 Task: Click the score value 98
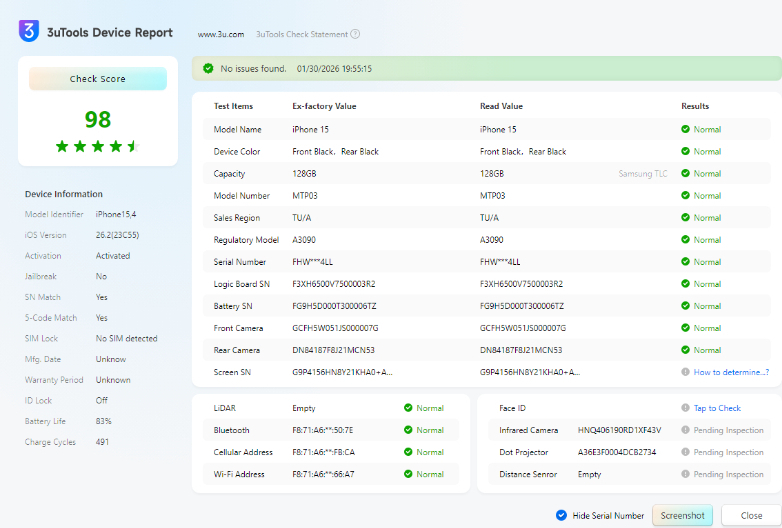(98, 119)
